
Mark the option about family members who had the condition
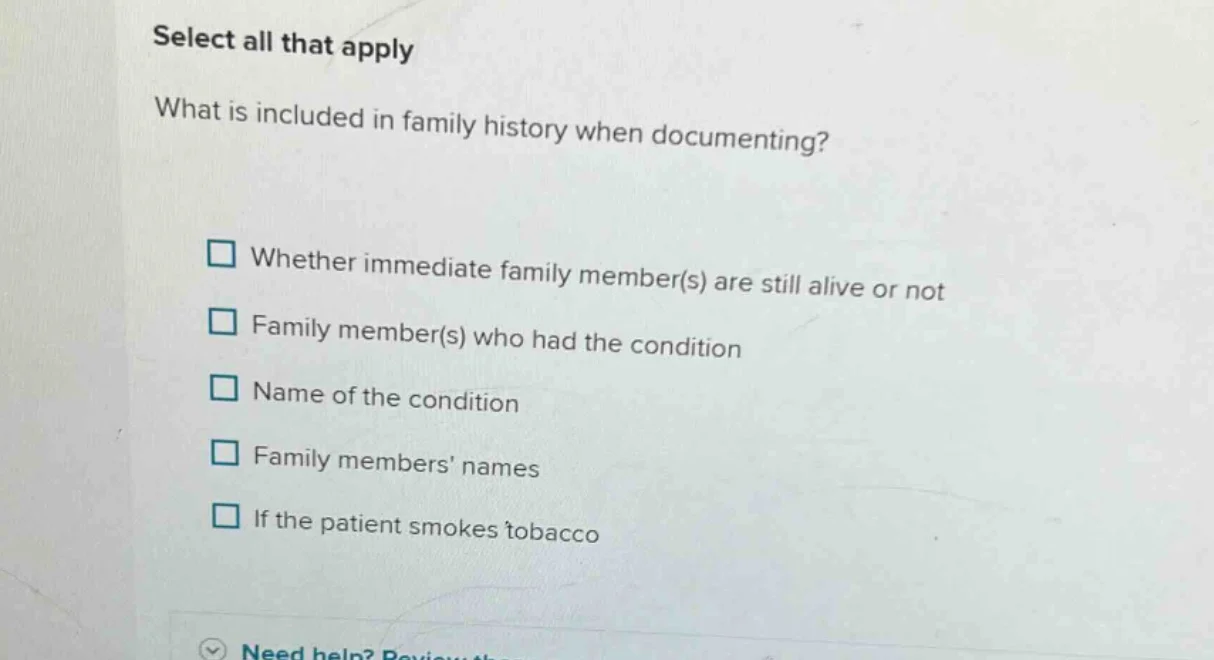[x=224, y=322]
